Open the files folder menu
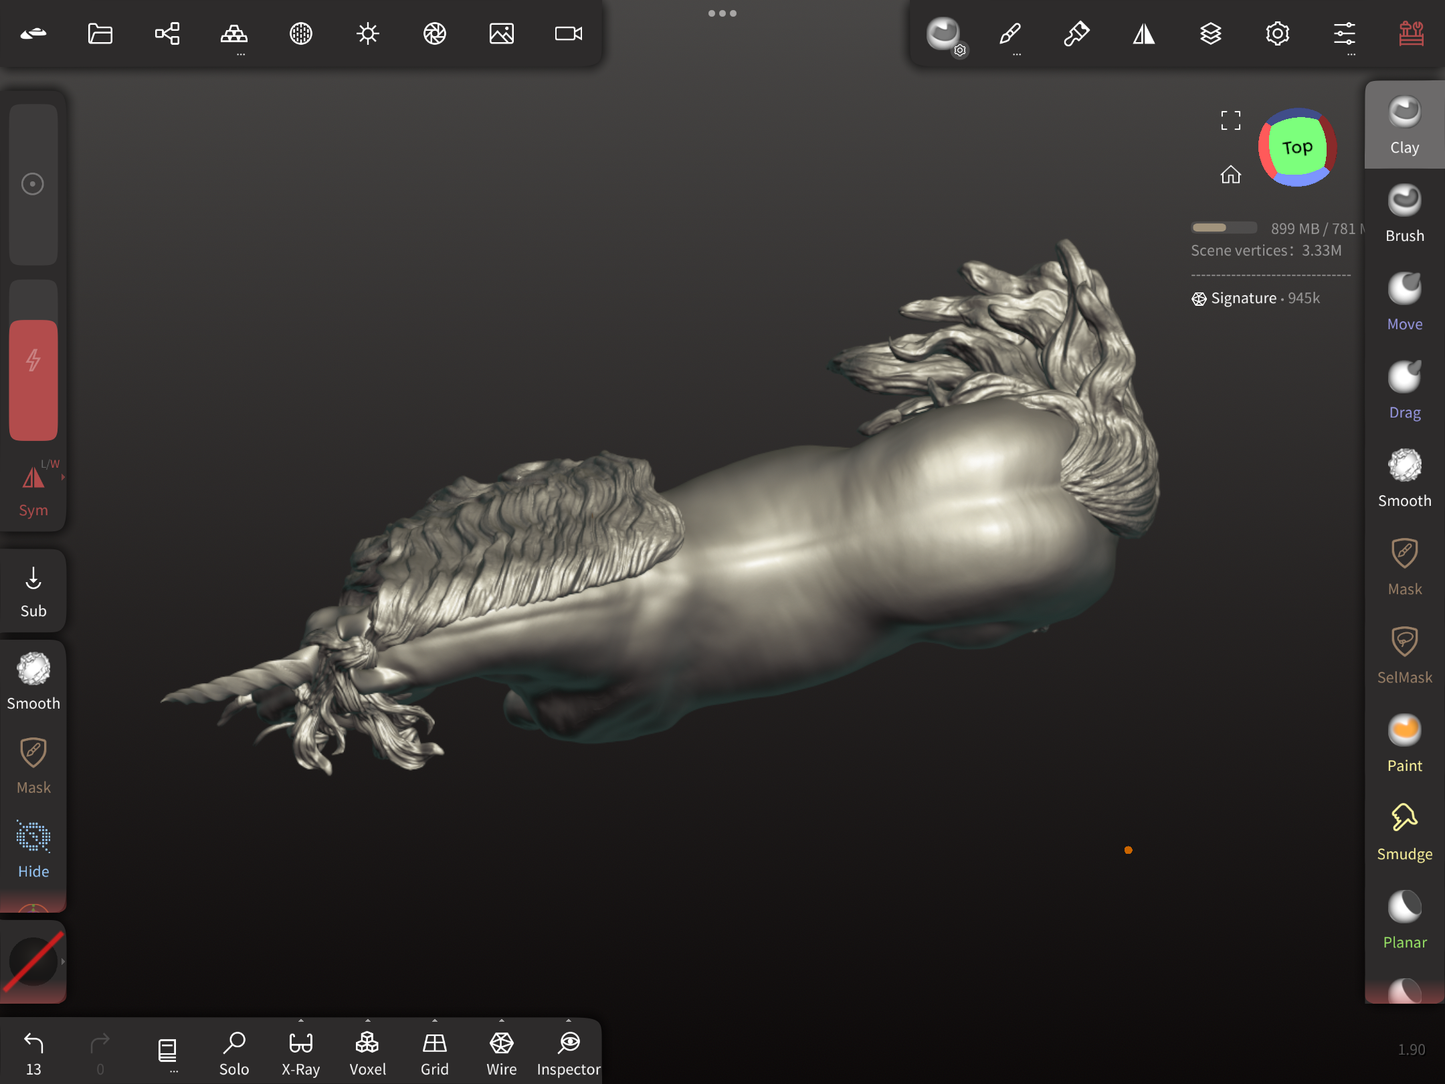 (x=100, y=34)
